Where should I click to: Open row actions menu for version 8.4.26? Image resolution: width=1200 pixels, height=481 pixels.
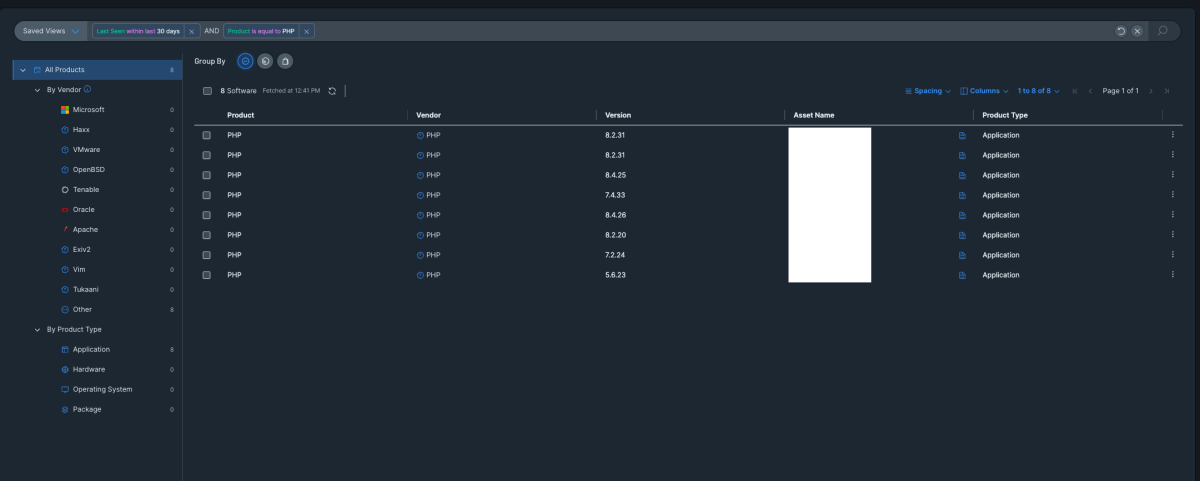(1172, 215)
